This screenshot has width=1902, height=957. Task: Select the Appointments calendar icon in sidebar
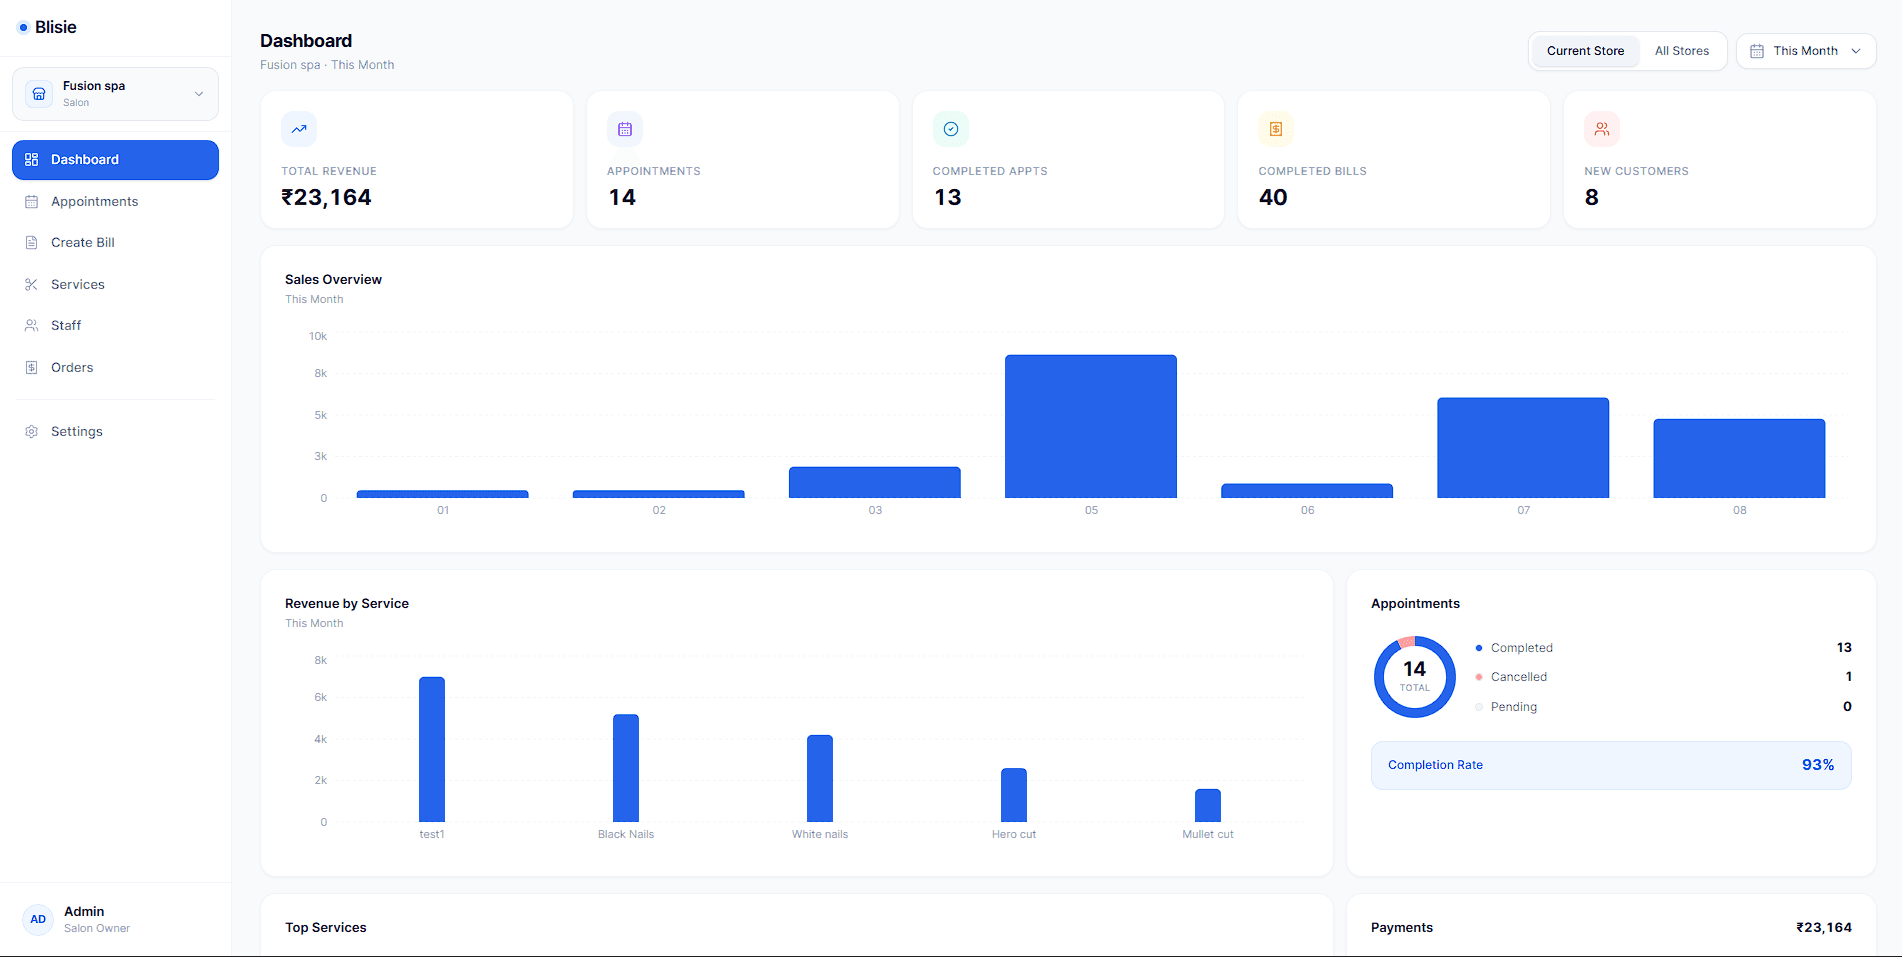click(32, 201)
